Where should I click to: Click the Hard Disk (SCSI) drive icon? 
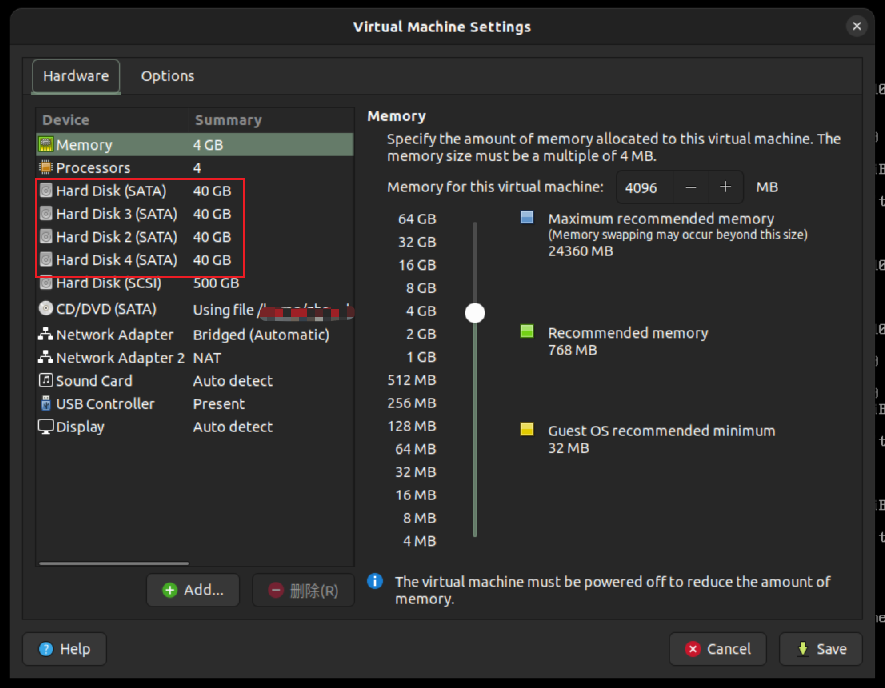[x=46, y=283]
